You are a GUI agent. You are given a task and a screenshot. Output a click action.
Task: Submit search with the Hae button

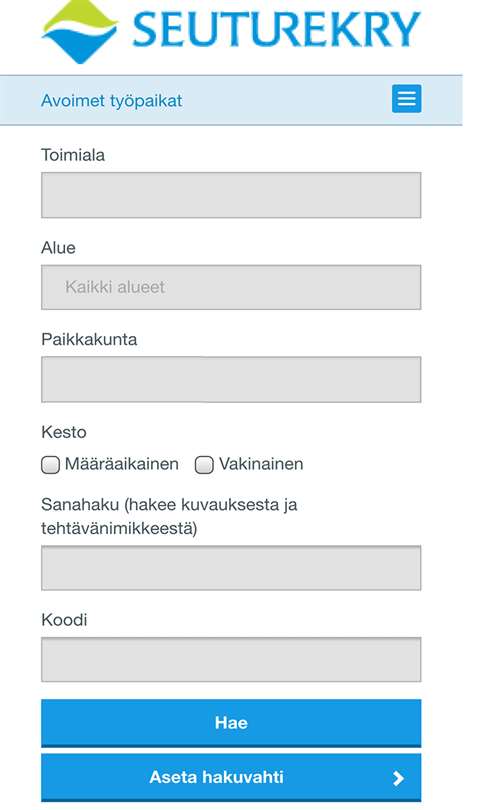(231, 723)
